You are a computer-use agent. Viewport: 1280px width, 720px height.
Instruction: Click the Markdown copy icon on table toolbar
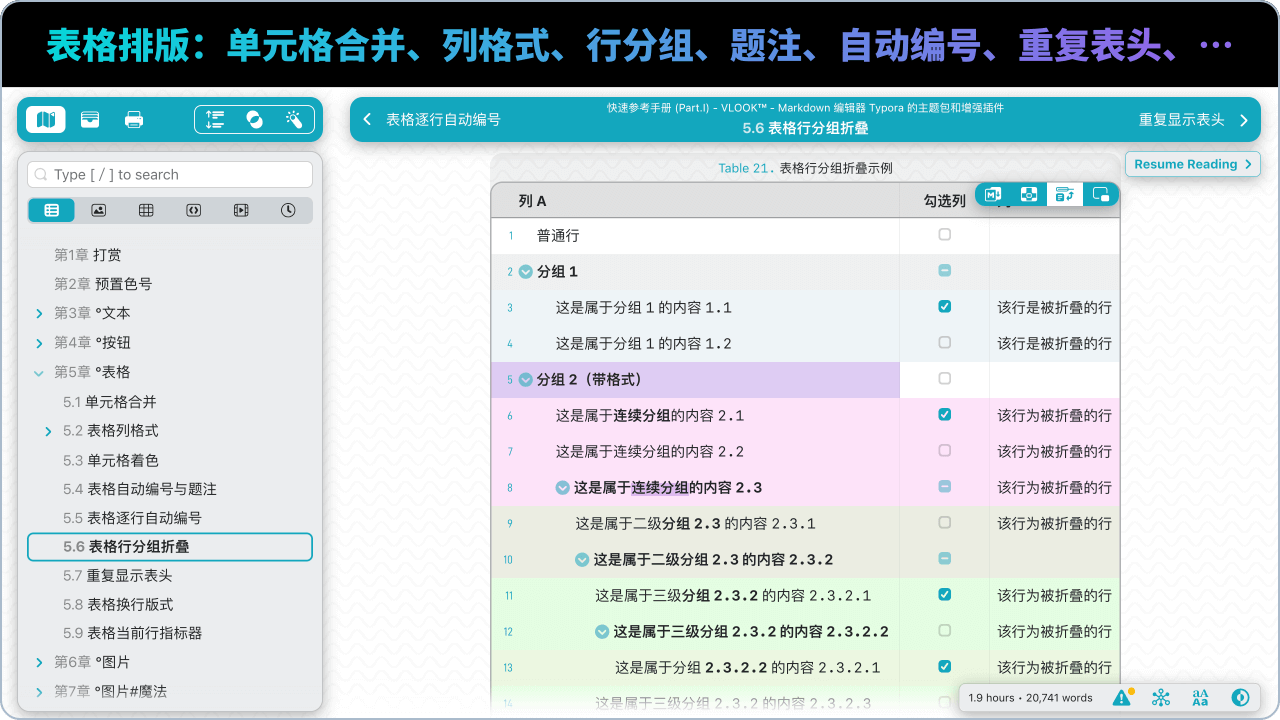(993, 195)
